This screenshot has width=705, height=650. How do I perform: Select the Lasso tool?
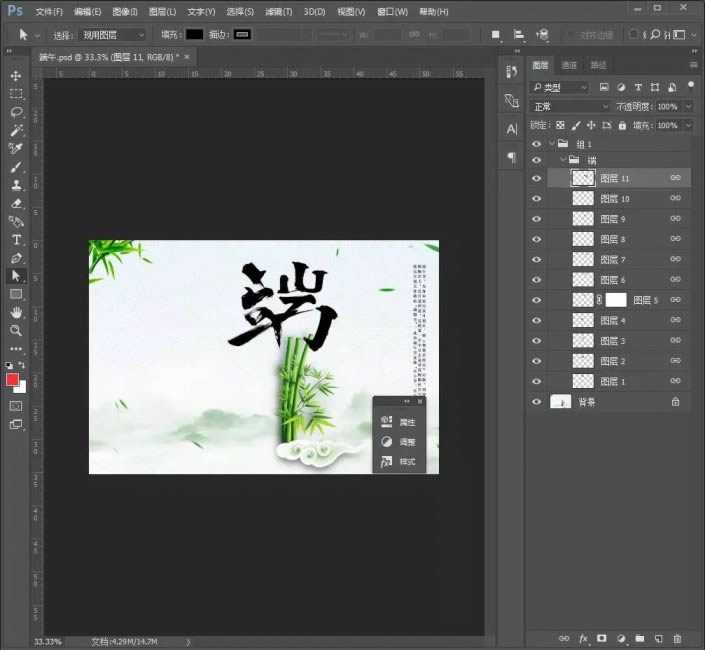click(16, 112)
